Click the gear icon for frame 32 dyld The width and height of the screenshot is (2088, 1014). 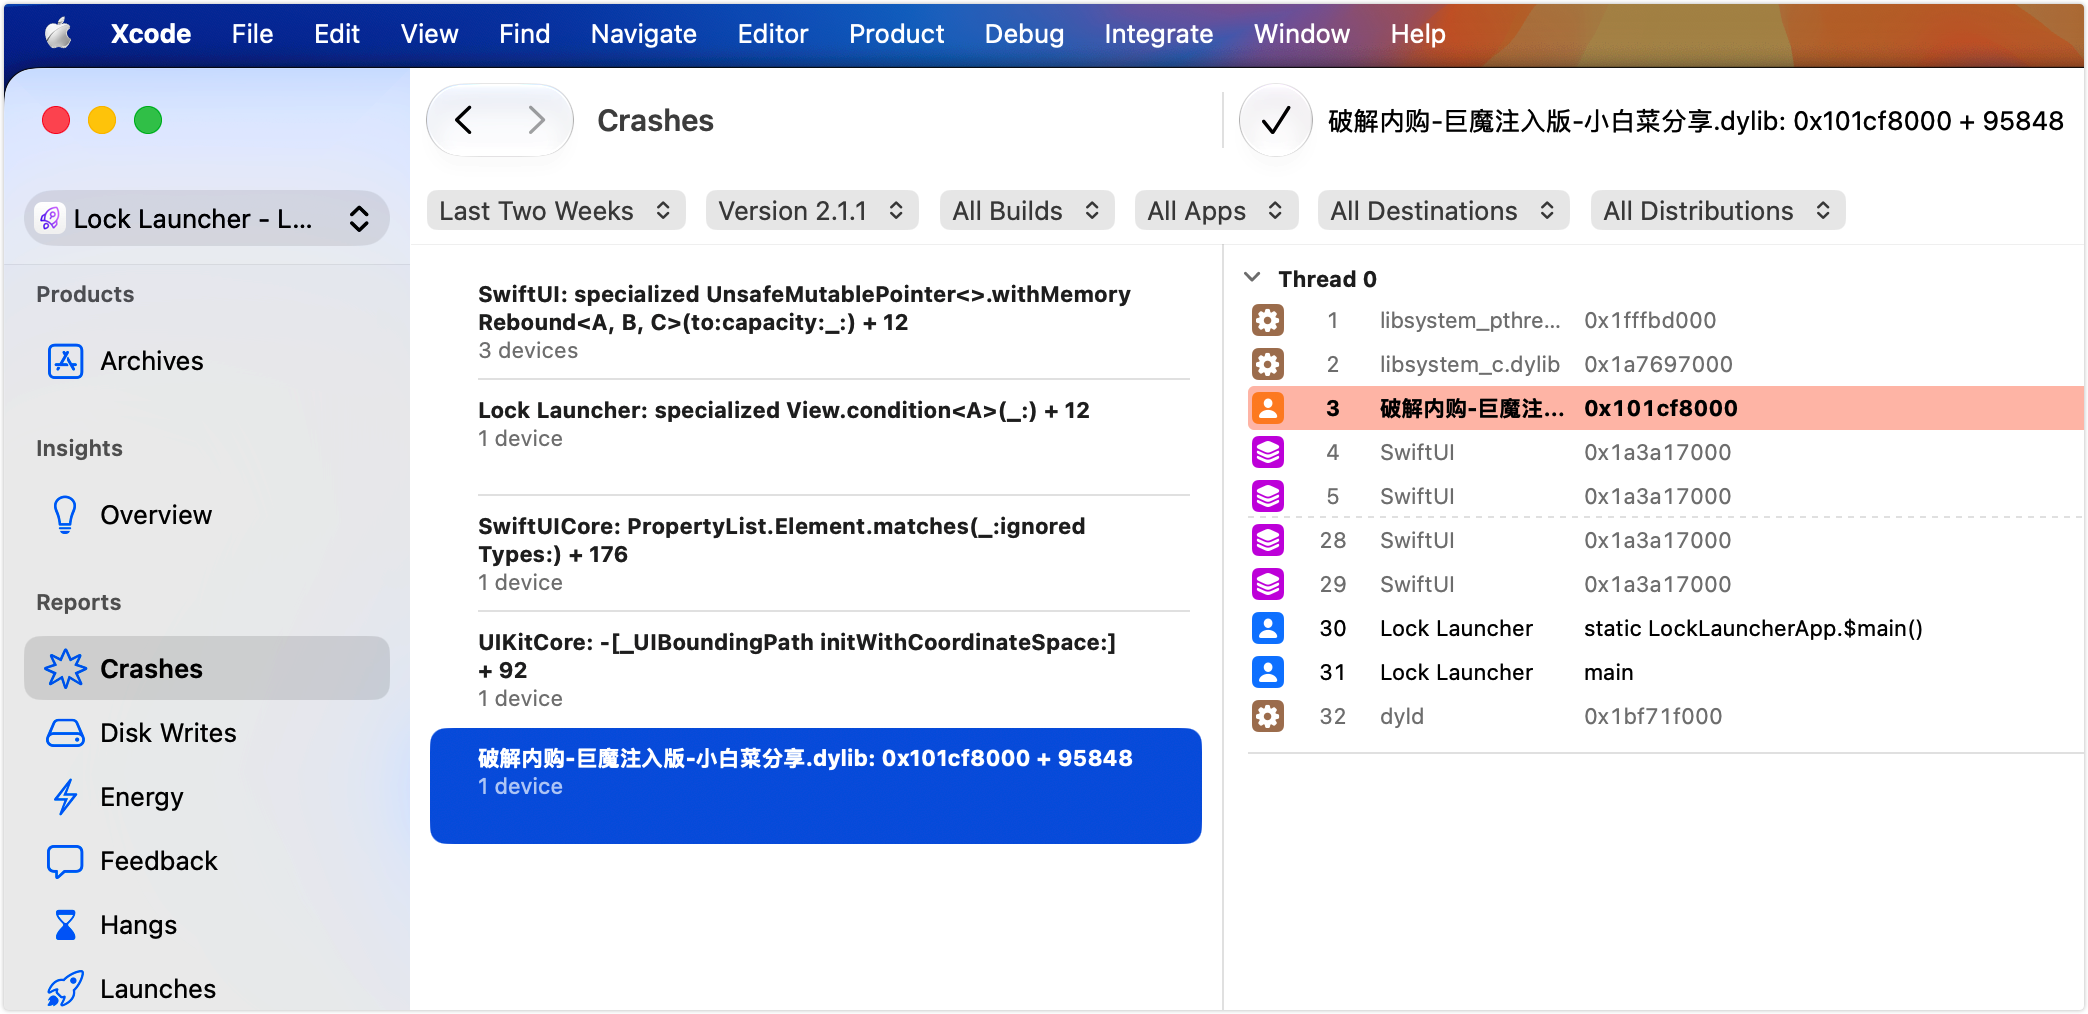point(1268,716)
